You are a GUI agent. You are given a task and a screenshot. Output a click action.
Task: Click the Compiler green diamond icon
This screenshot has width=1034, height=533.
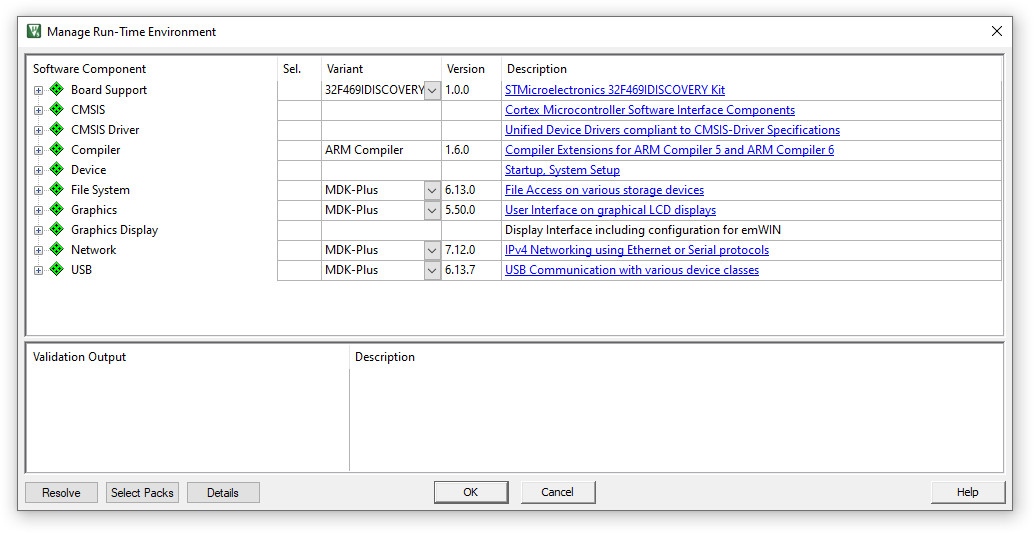[57, 150]
